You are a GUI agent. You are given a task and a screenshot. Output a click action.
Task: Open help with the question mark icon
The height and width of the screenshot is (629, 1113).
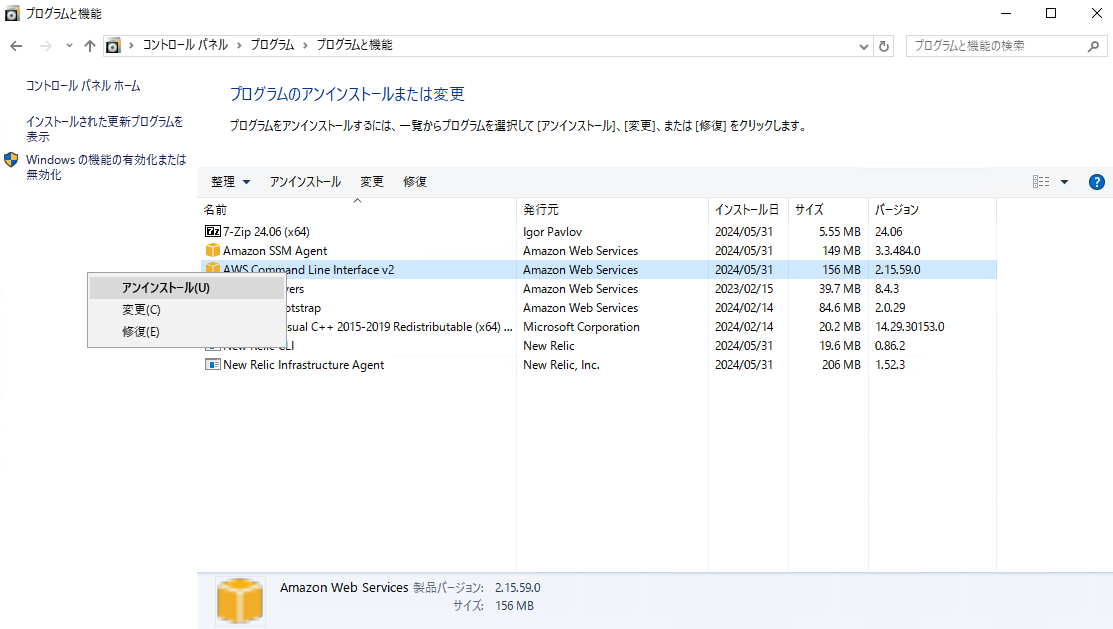pos(1096,182)
